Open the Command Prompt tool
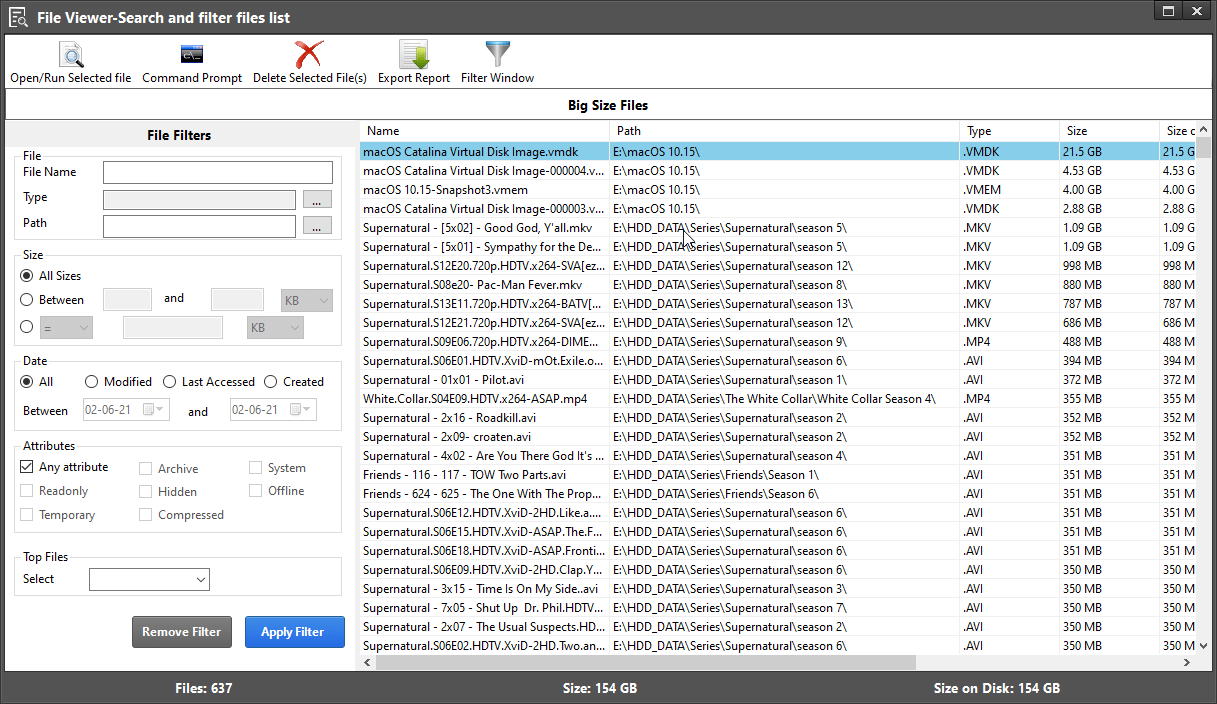The image size is (1217, 704). [x=191, y=60]
